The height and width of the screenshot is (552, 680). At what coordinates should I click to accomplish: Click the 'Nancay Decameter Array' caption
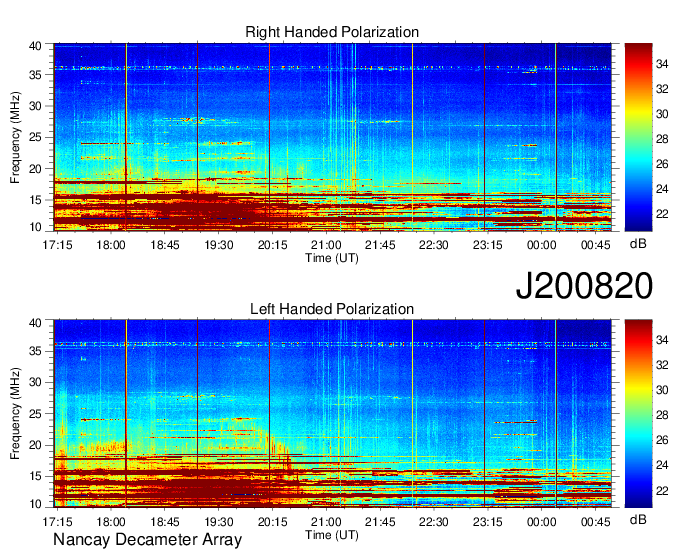tap(147, 540)
